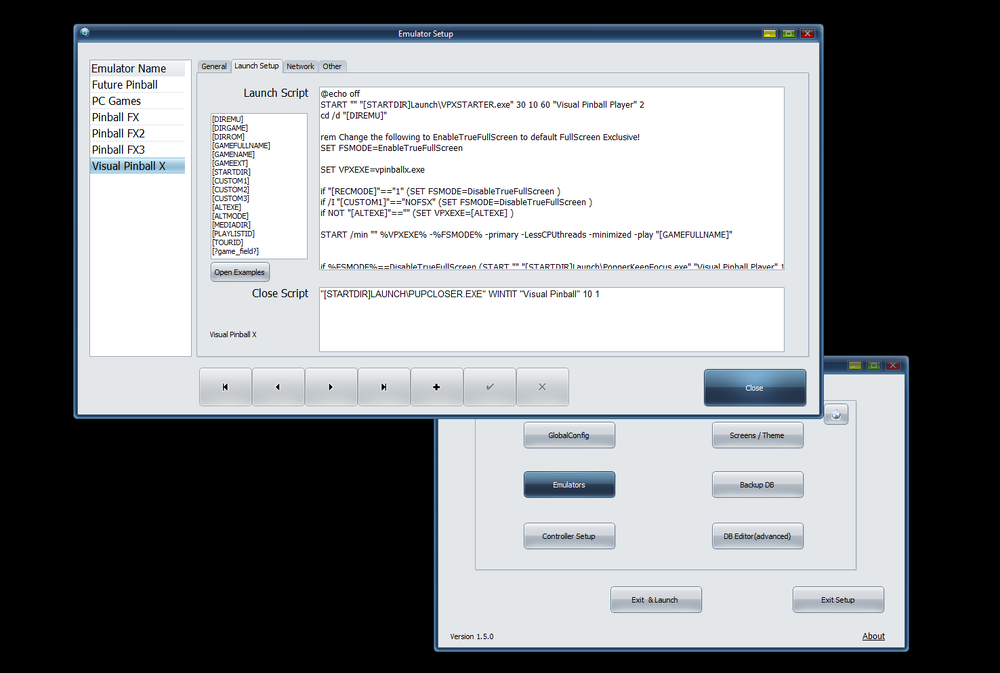This screenshot has width=1000, height=673.
Task: Open the Network tab
Action: pos(300,66)
